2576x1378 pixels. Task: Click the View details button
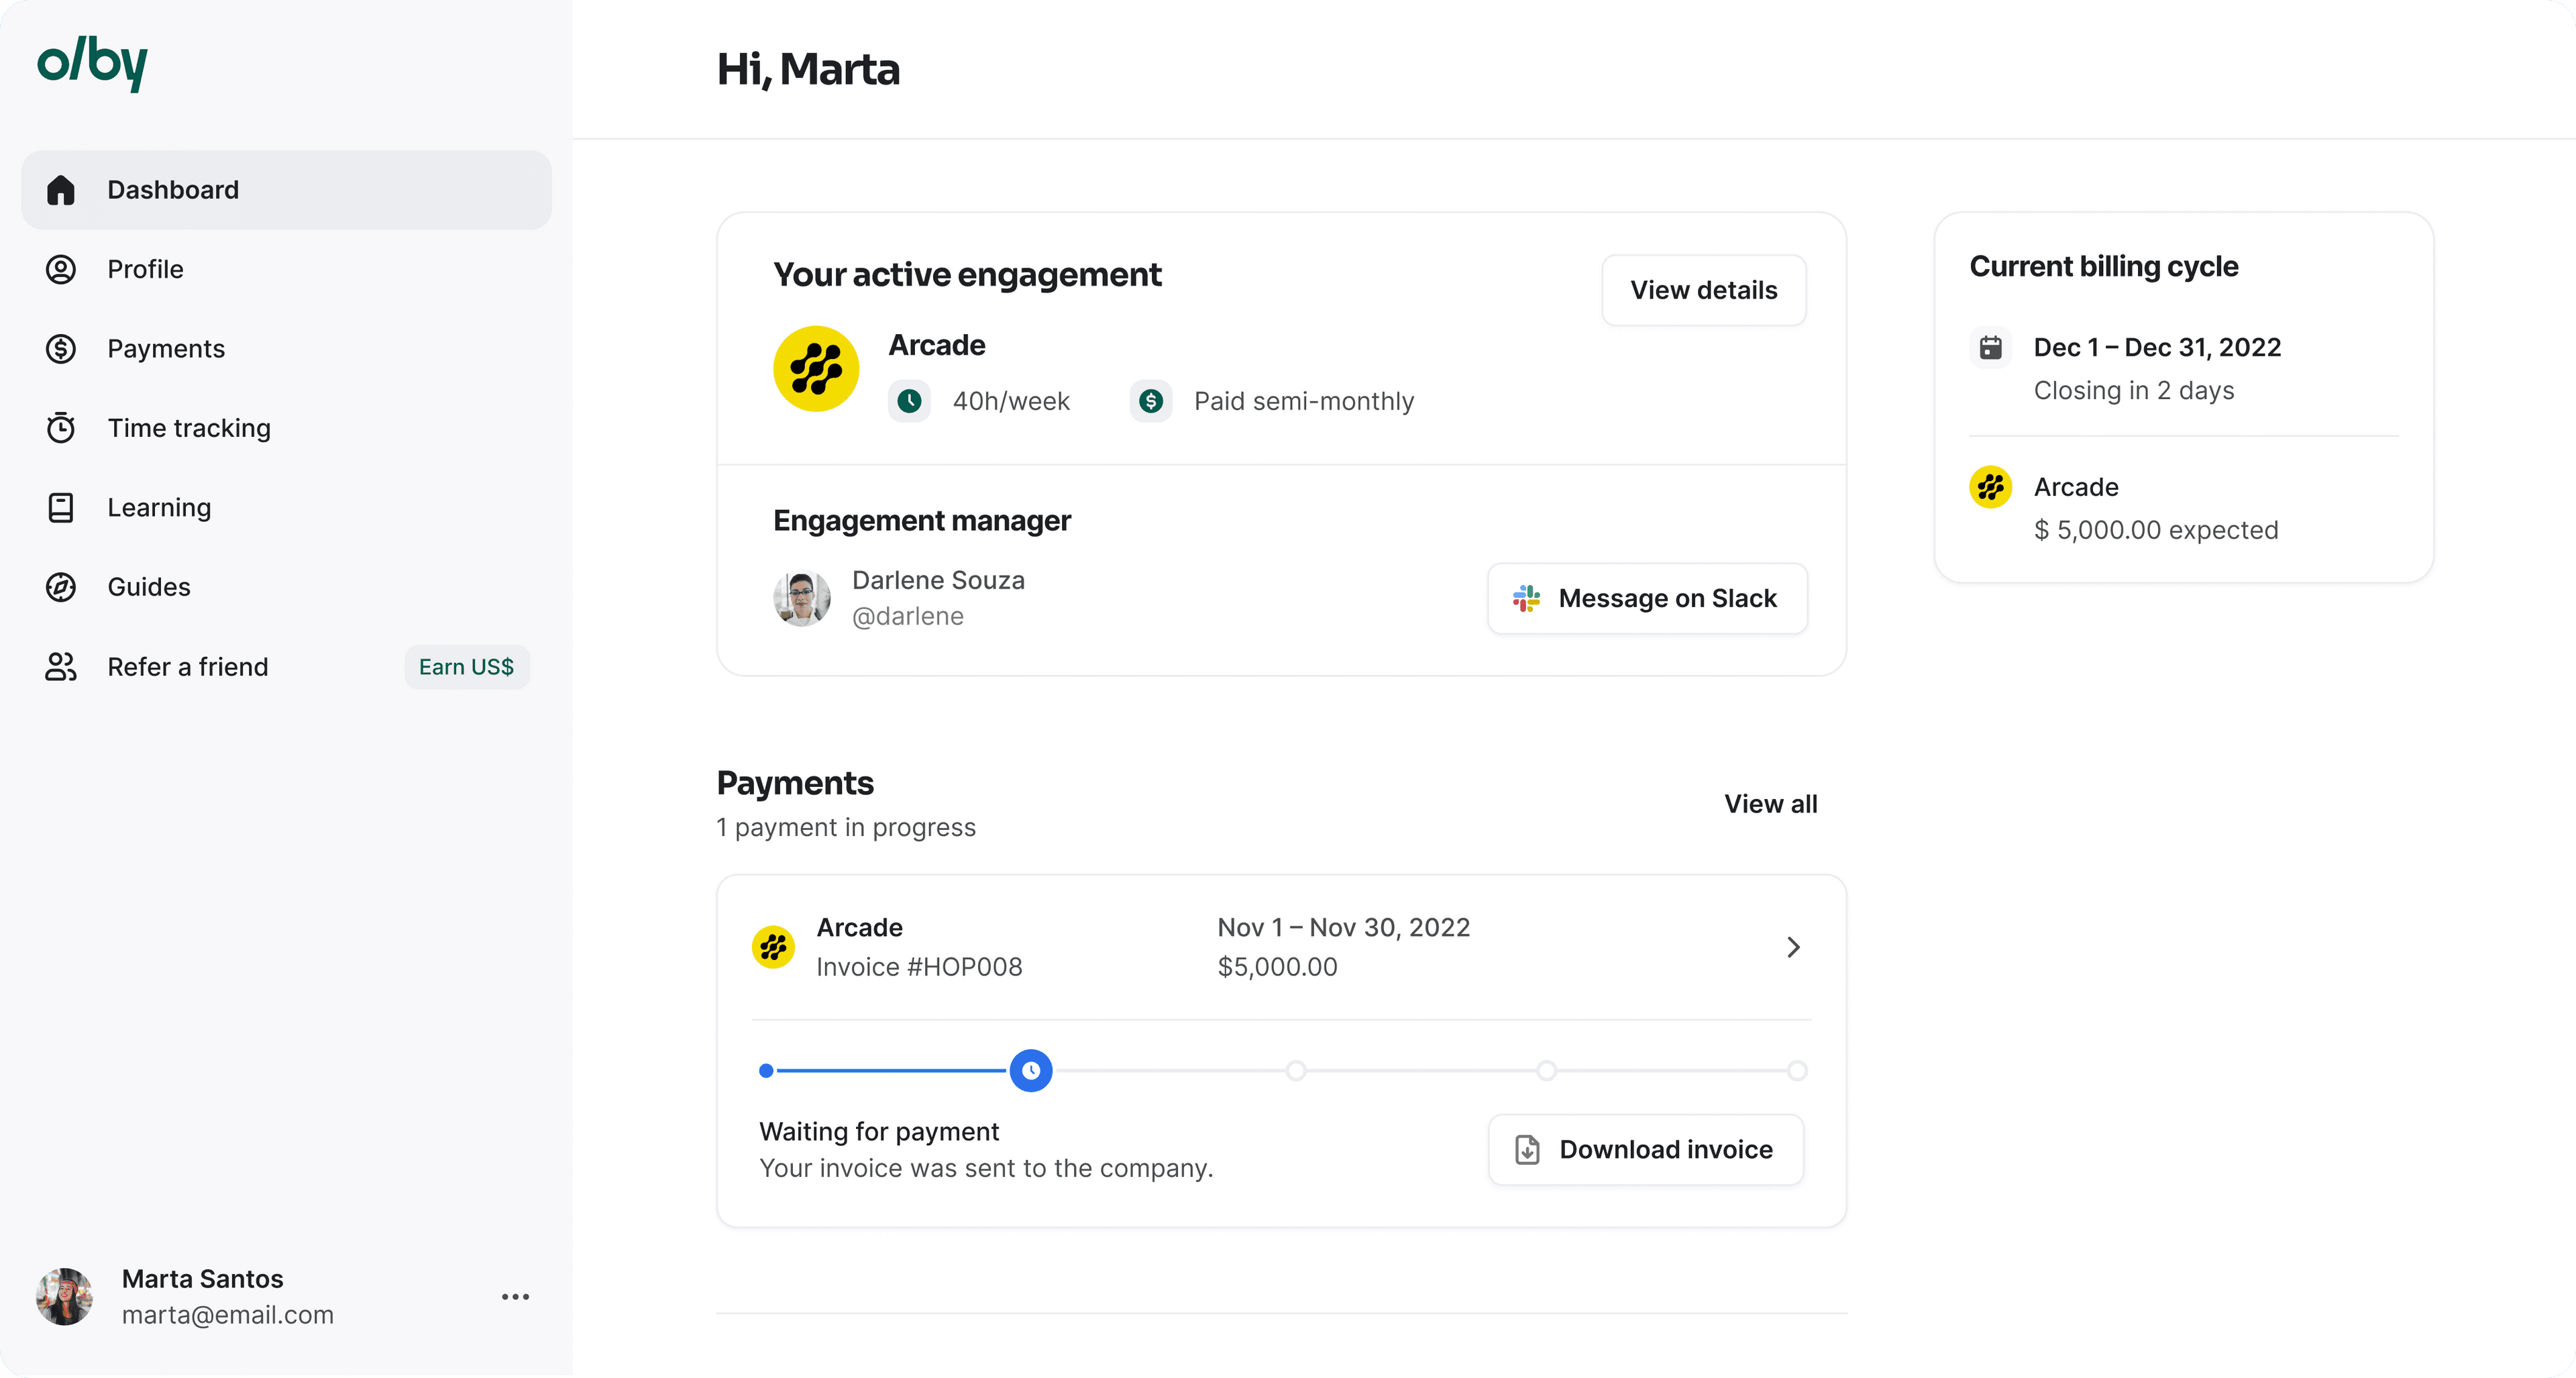tap(1703, 290)
